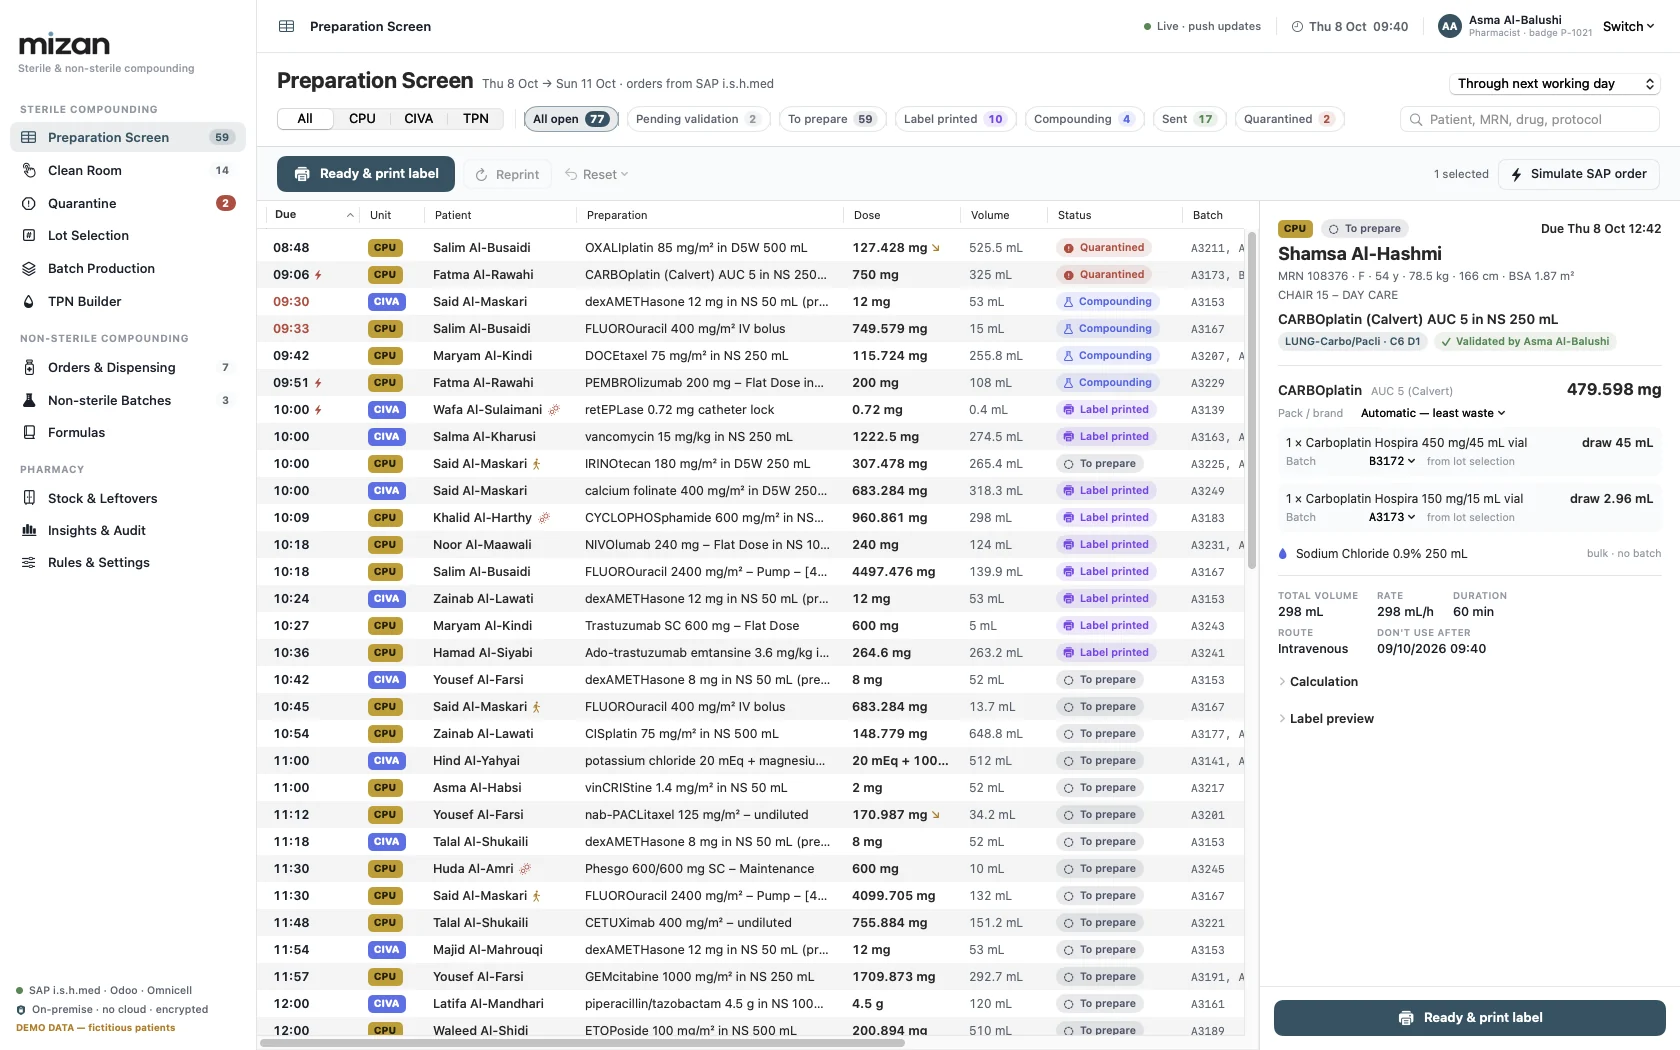The image size is (1680, 1050).
Task: Open Through next working day dropdown
Action: (1555, 84)
